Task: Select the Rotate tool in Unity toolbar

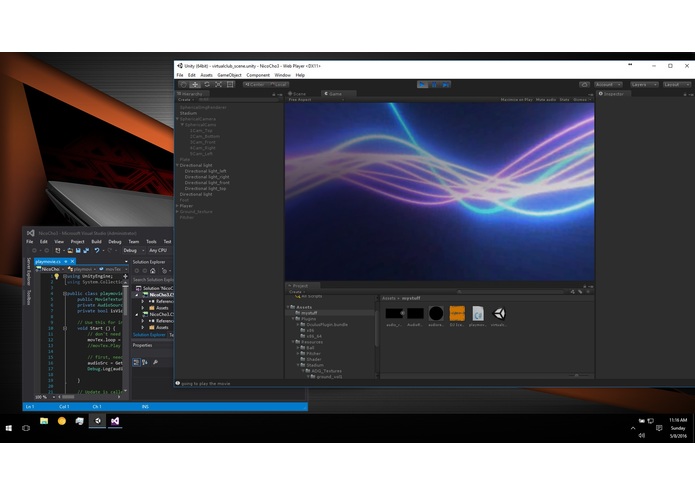Action: [x=207, y=84]
